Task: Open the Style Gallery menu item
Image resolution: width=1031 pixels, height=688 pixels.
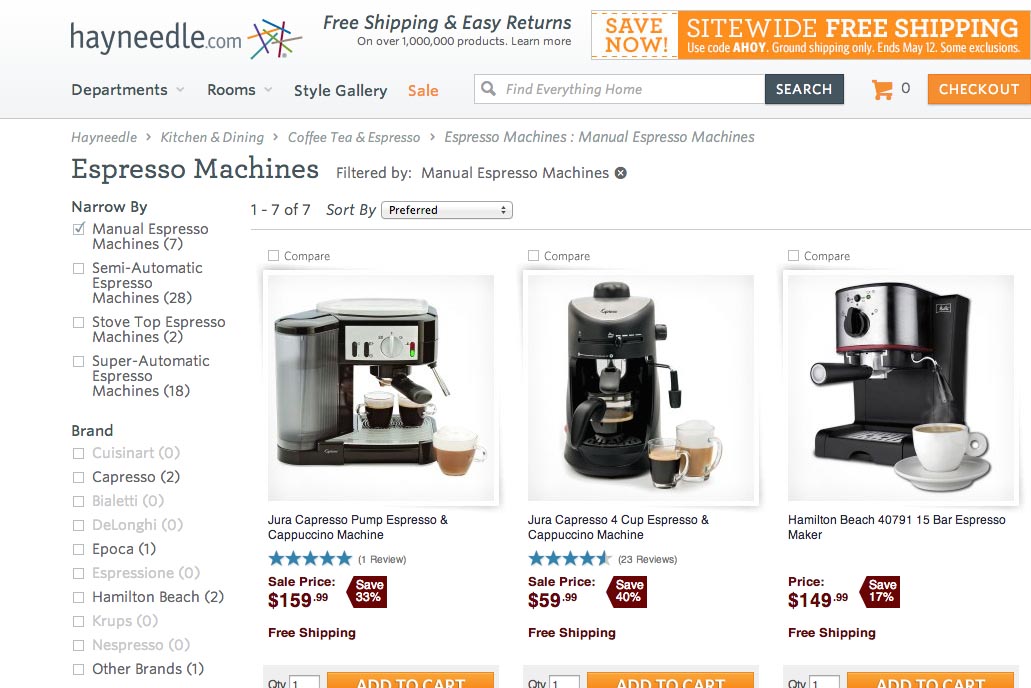Action: (x=341, y=90)
